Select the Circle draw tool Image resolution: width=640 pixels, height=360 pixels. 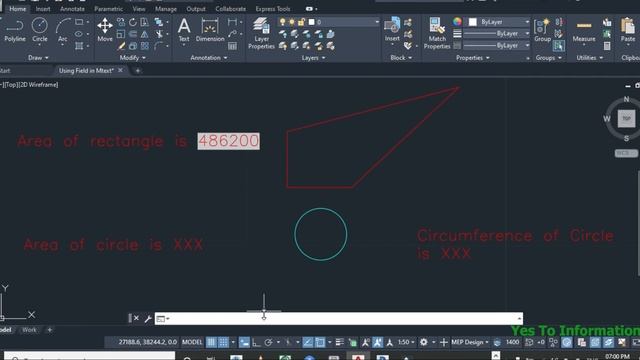tap(40, 30)
